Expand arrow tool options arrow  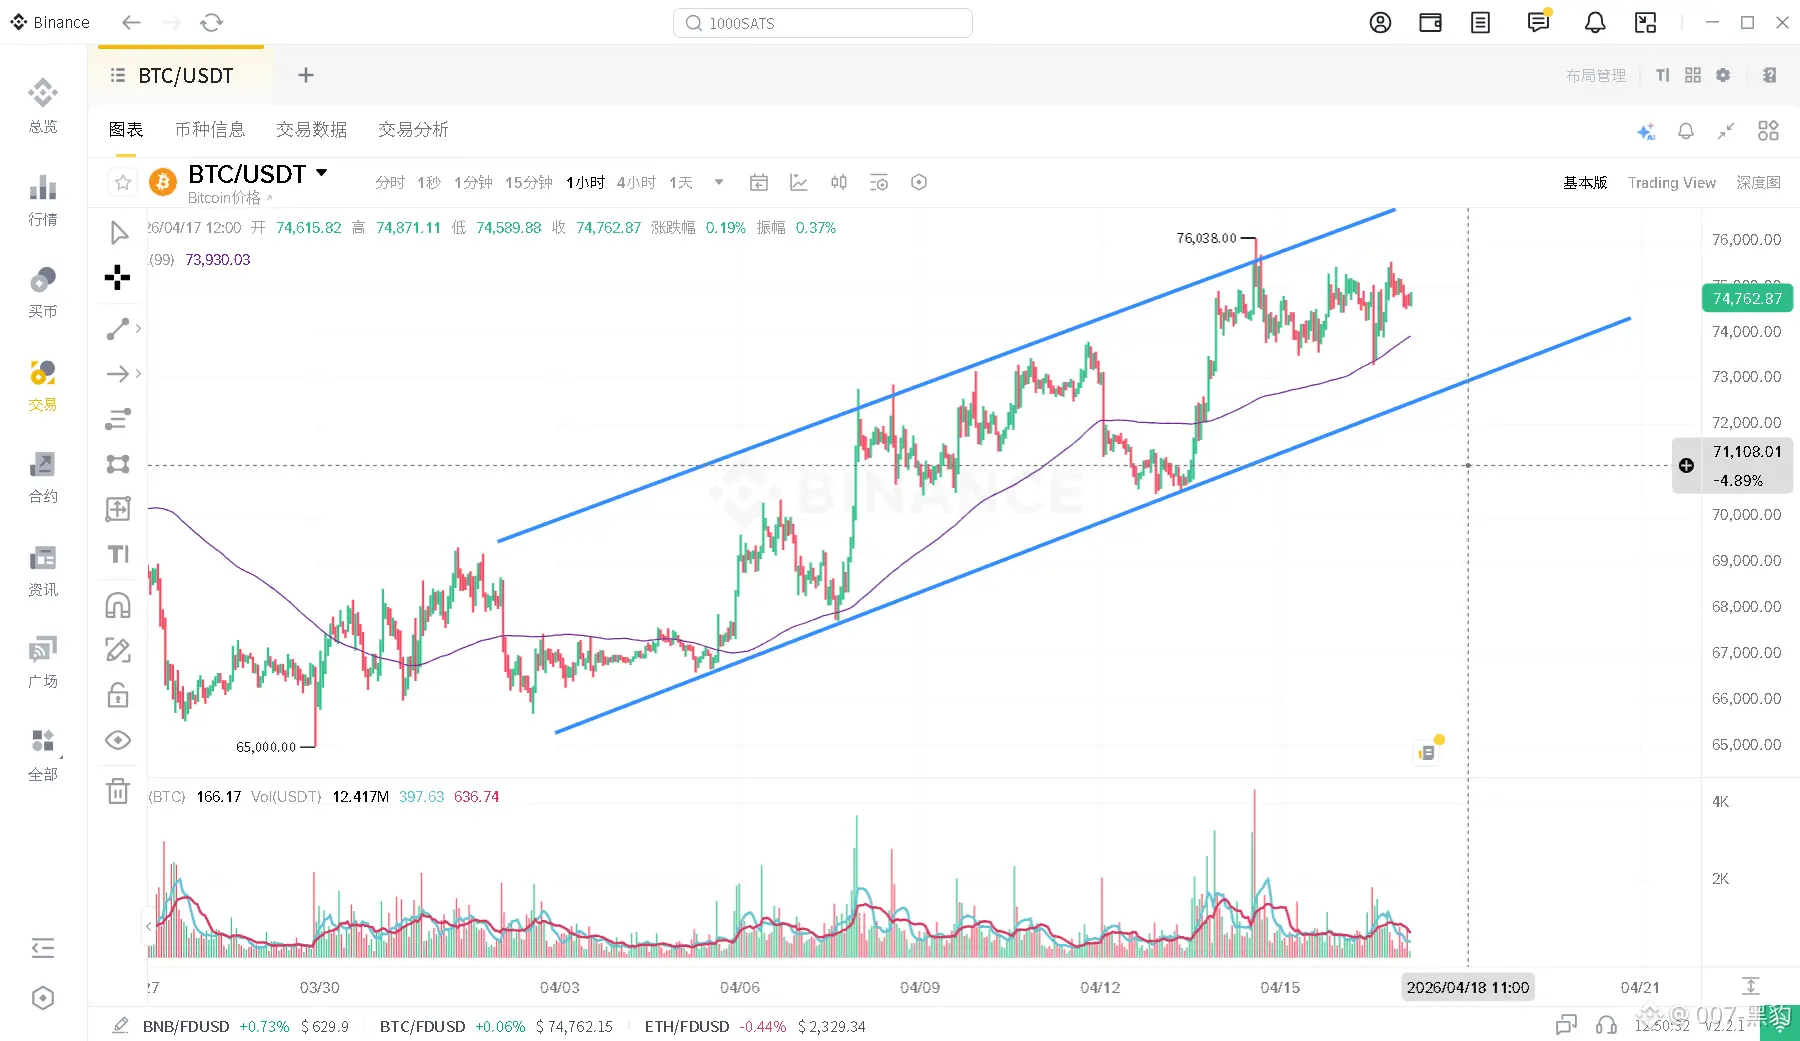(x=138, y=374)
